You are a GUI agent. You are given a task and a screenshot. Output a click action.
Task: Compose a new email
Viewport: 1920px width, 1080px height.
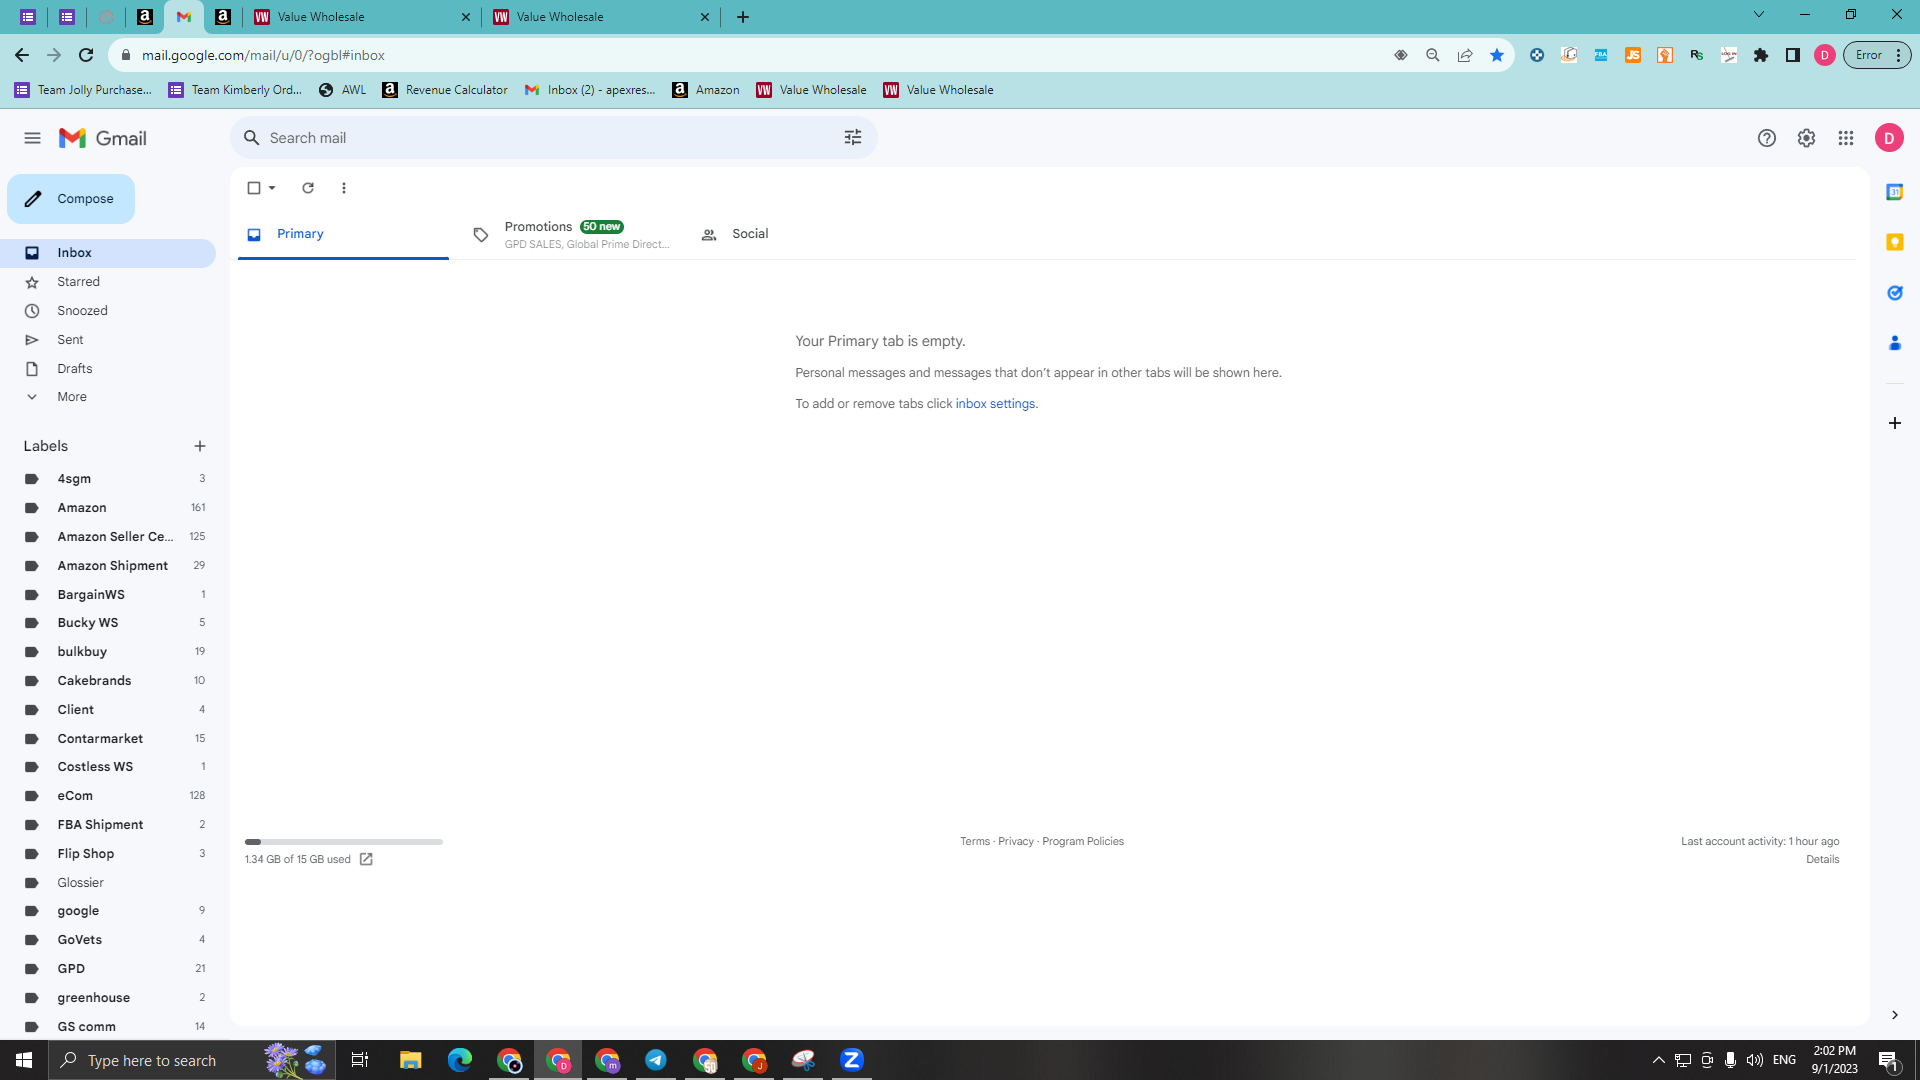pos(71,199)
